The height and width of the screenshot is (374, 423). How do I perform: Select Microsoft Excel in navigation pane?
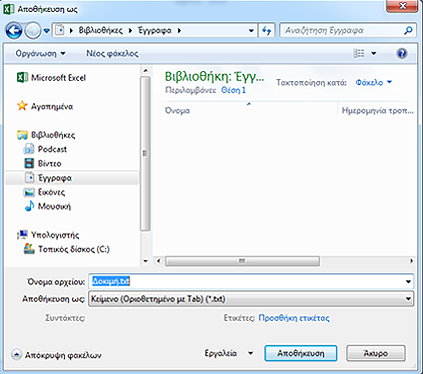coord(58,78)
